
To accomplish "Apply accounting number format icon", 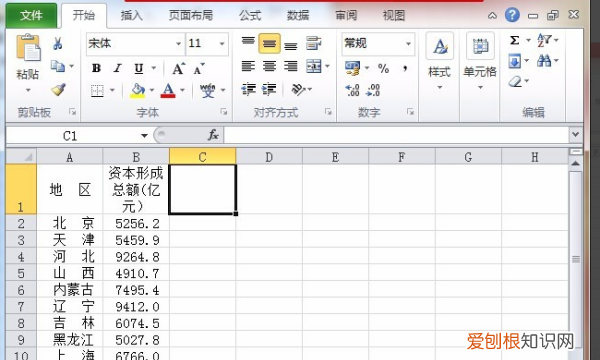I will coord(352,68).
